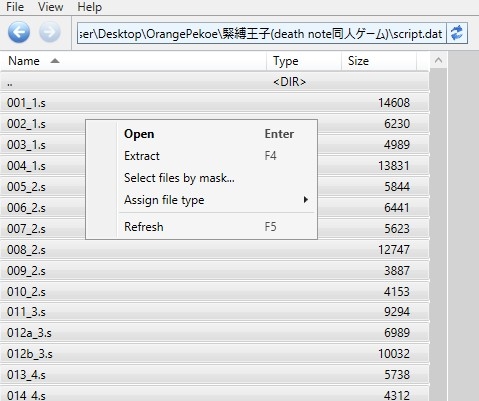Open the File menu

[15, 7]
